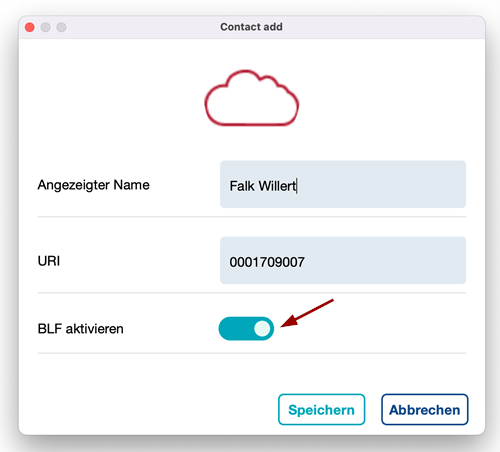Screen dimensions: 500x452
Task: Click the Angezeigter Name label
Action: [93, 185]
